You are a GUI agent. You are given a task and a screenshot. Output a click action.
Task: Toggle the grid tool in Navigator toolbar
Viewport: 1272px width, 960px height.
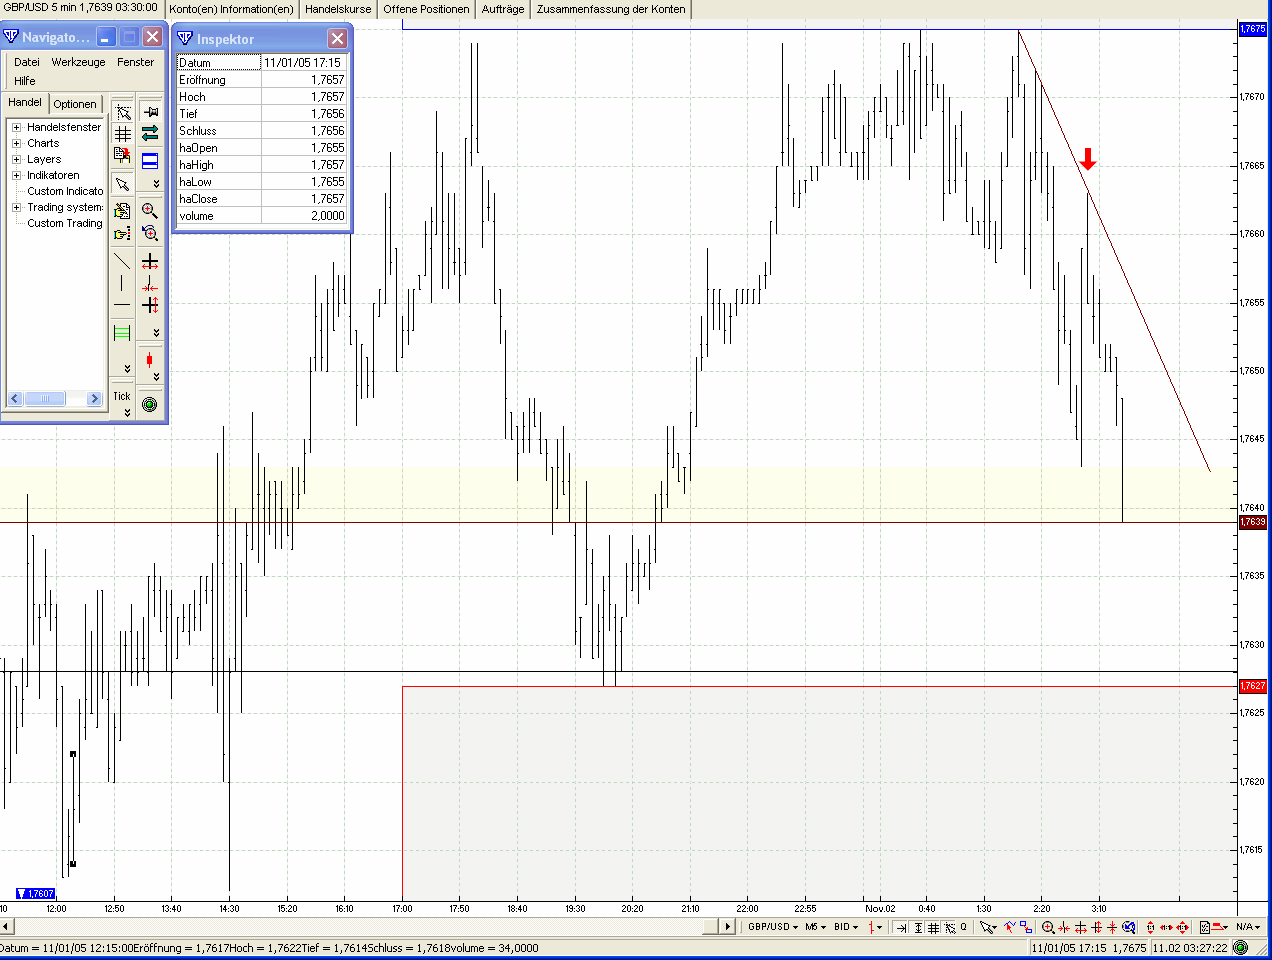pos(122,134)
